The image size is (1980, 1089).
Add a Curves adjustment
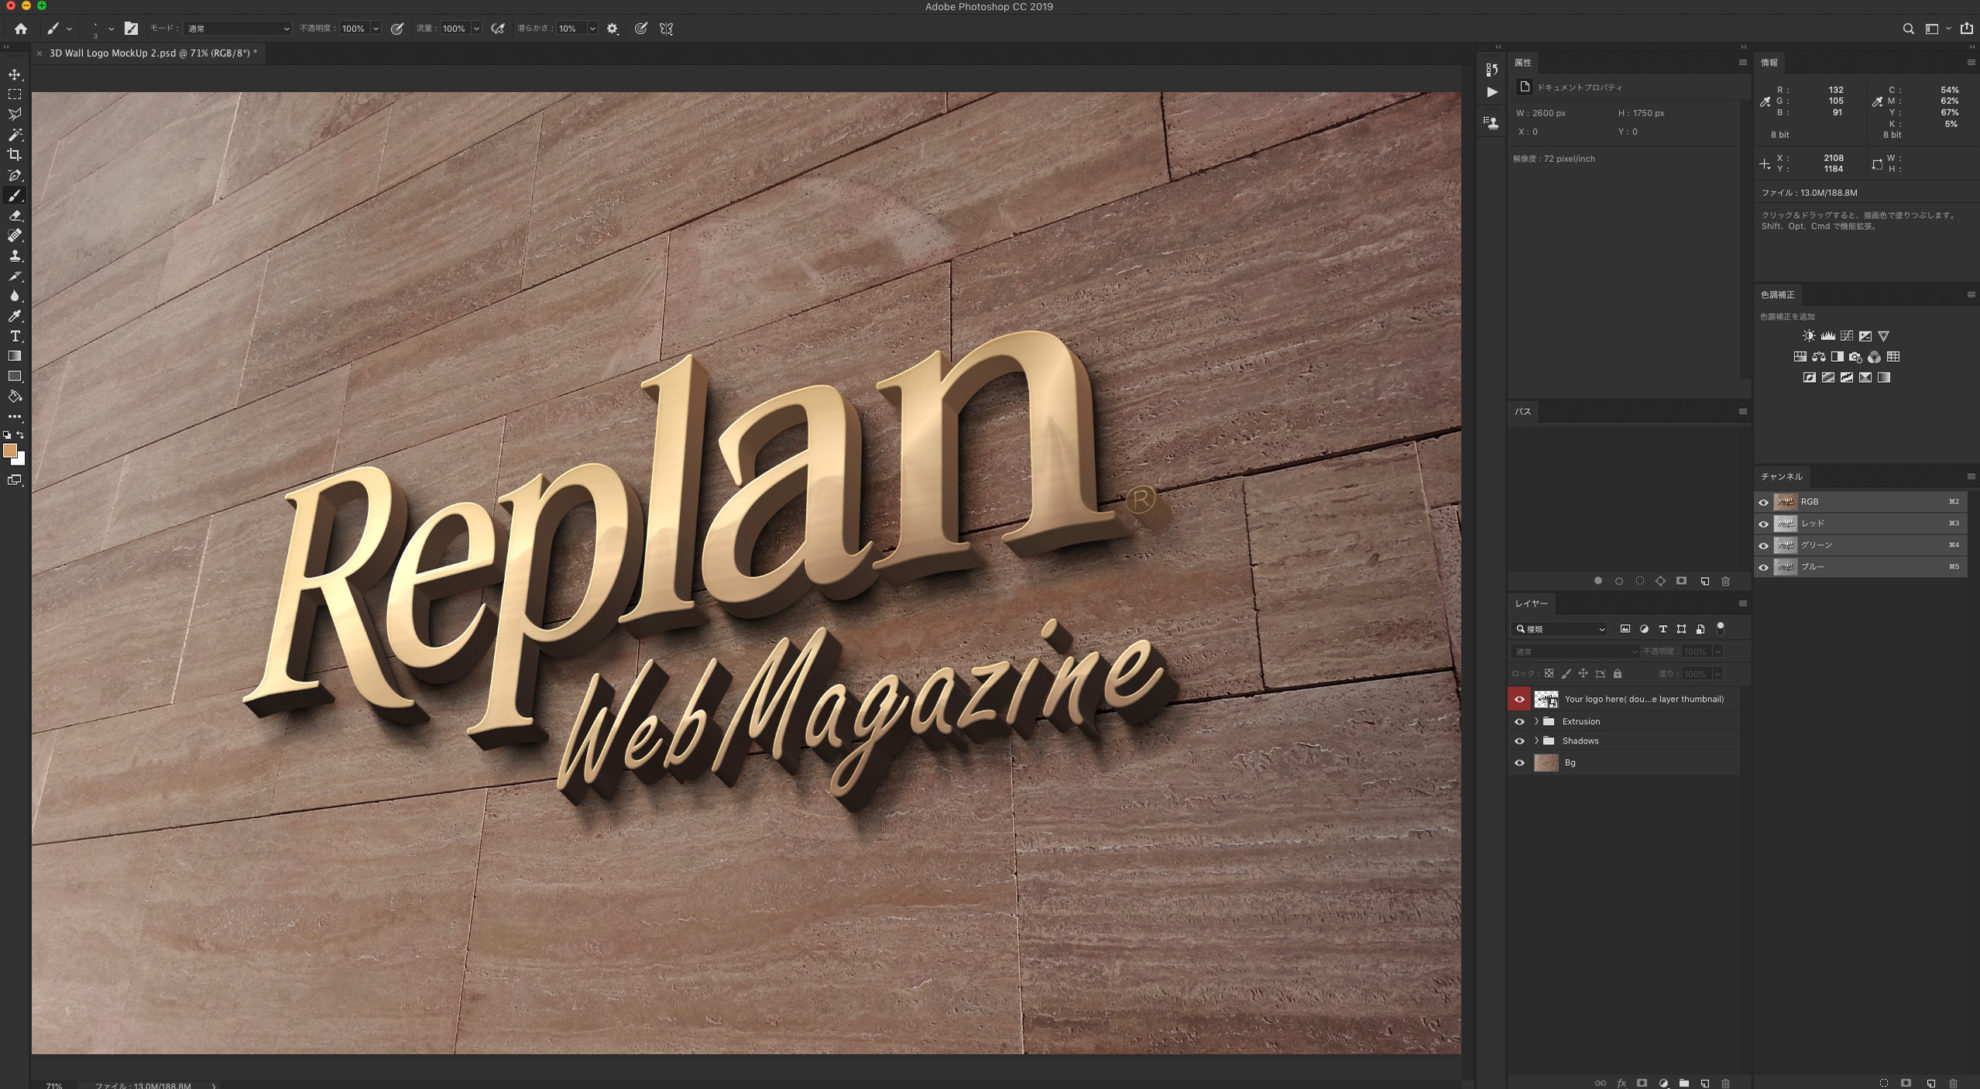tap(1847, 336)
